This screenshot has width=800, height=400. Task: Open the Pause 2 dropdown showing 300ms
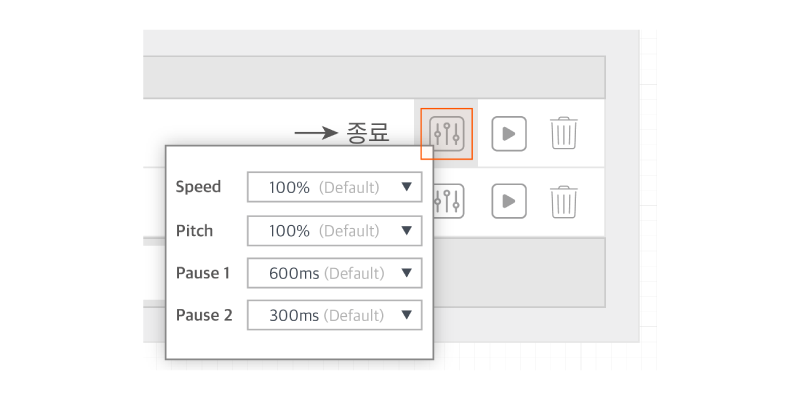334,315
